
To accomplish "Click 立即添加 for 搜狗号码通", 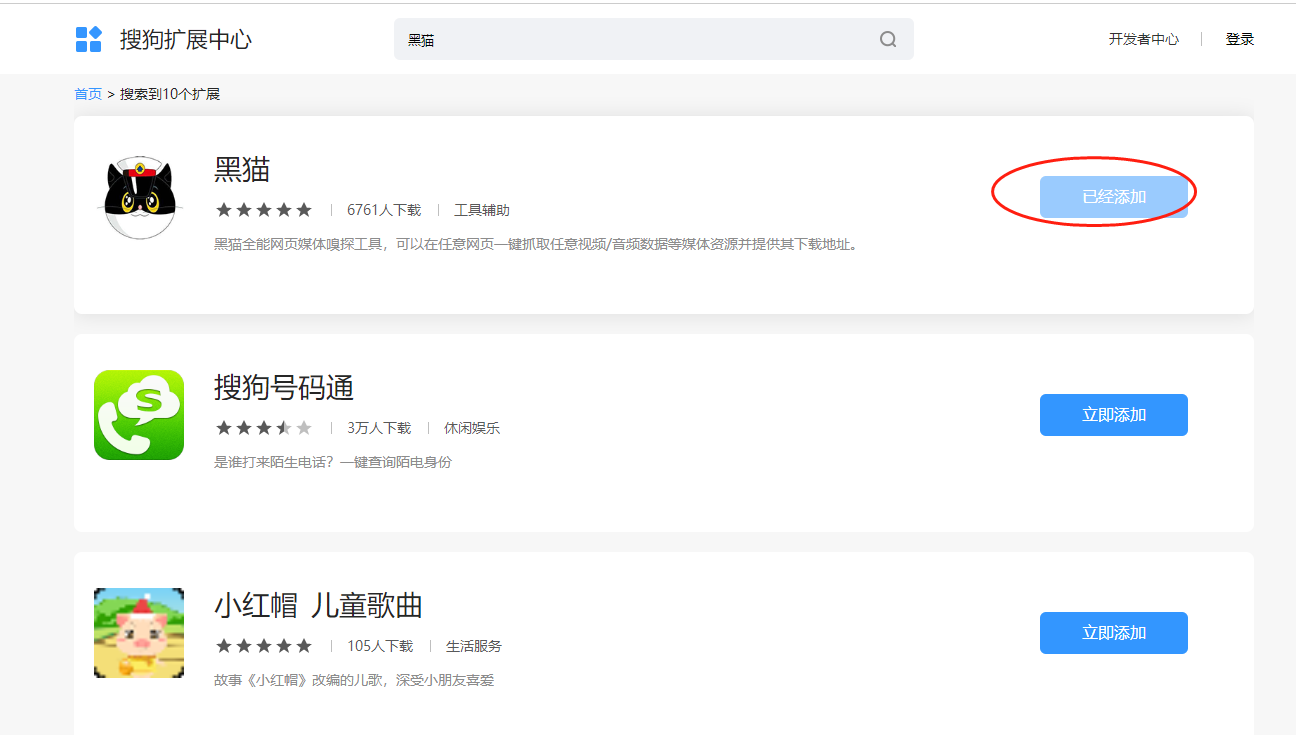I will [x=1114, y=415].
